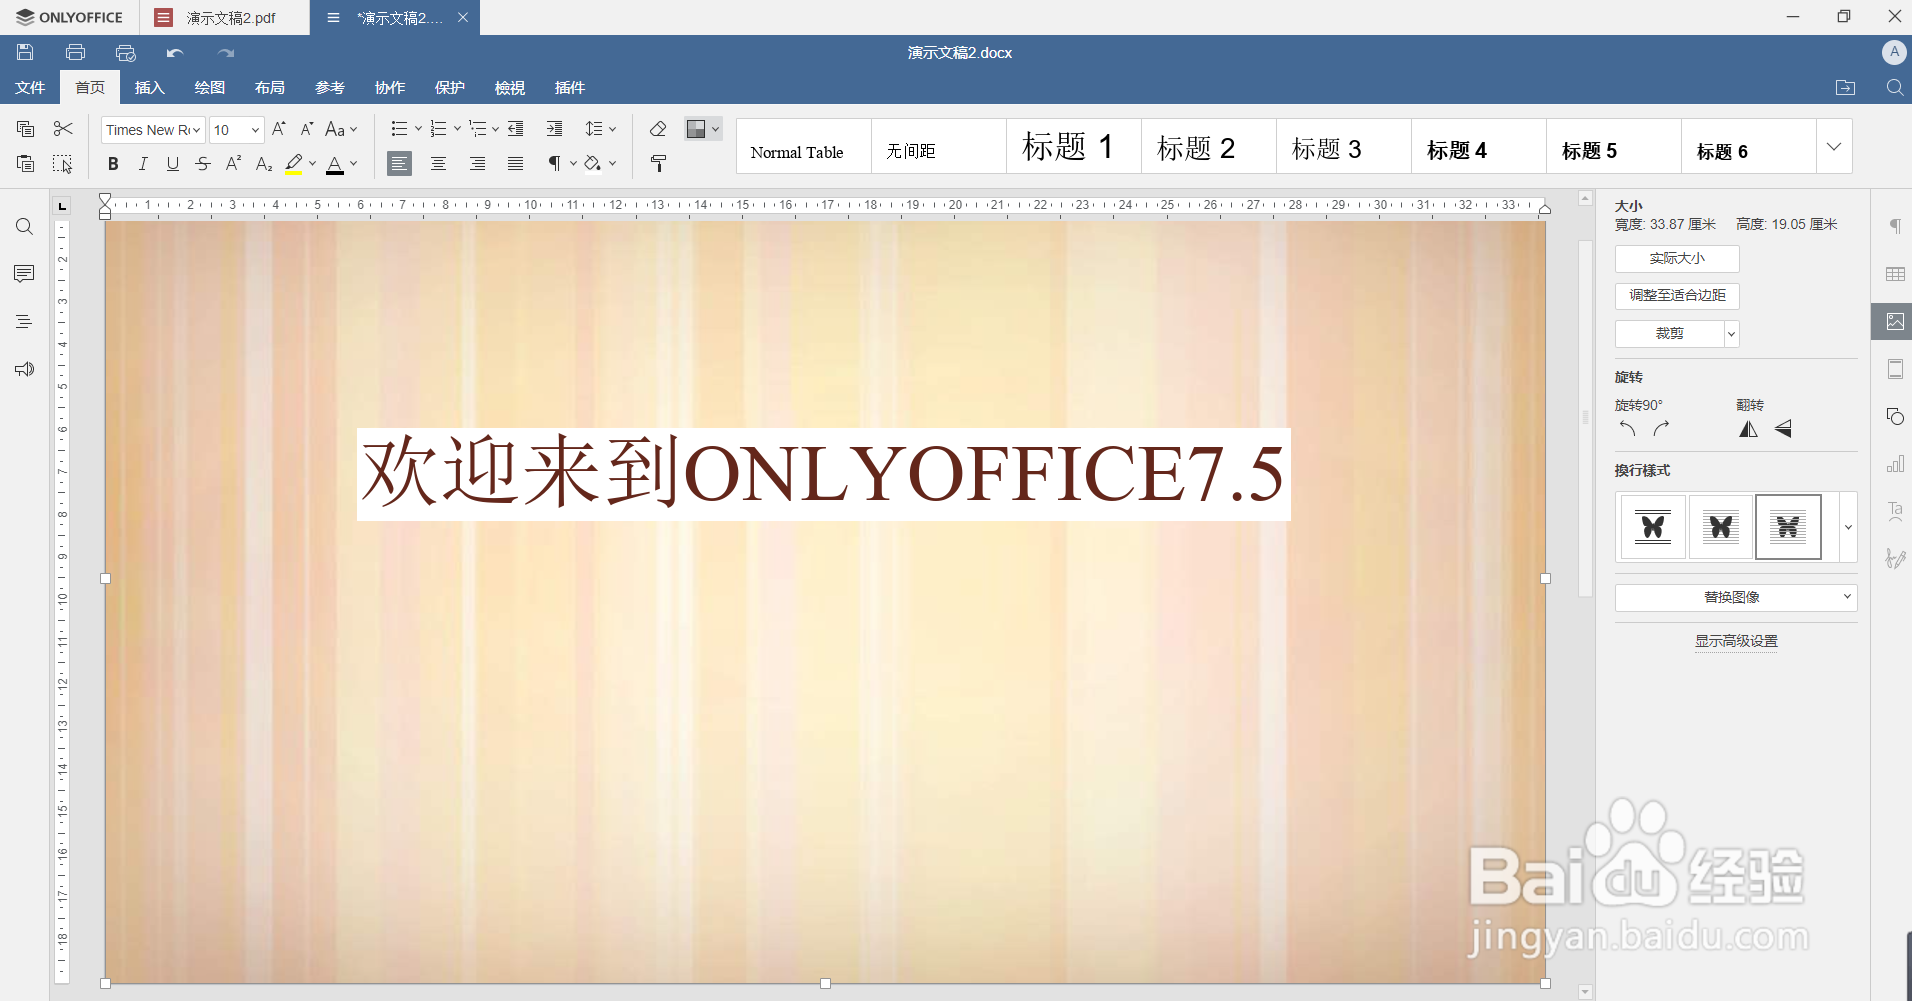Align text to the right
The height and width of the screenshot is (1001, 1912).
click(478, 163)
